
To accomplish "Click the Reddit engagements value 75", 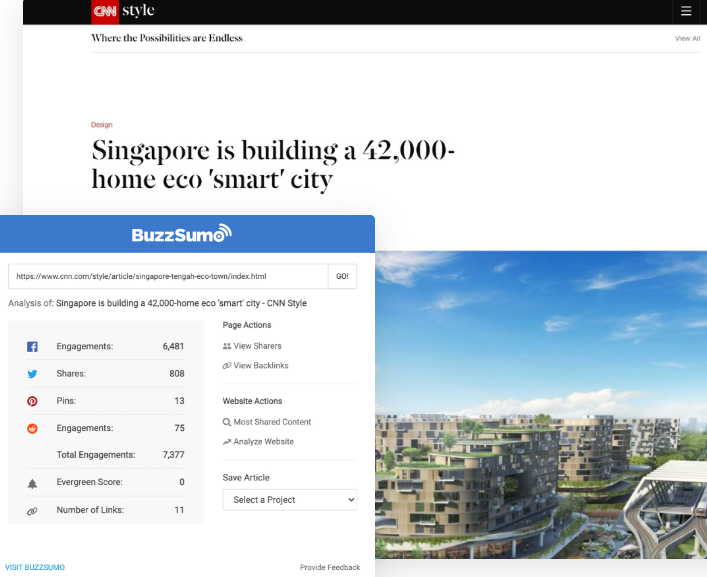I will 179,428.
